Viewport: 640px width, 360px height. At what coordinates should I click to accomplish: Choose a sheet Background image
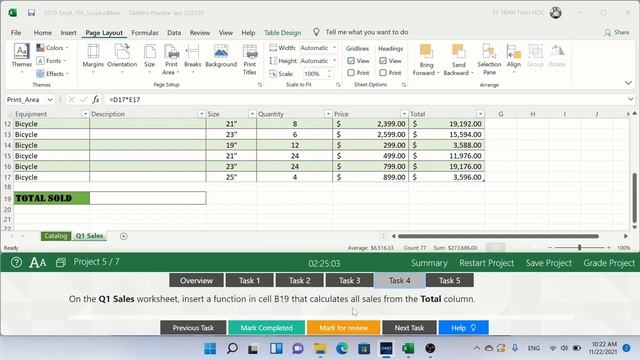221,56
